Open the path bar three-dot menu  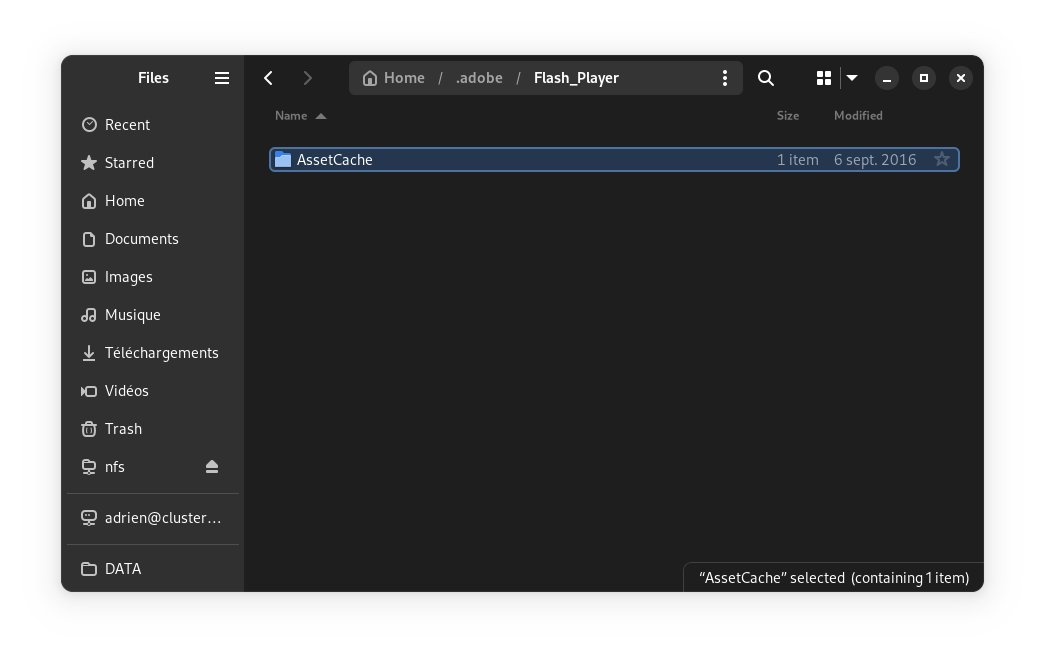click(x=724, y=78)
